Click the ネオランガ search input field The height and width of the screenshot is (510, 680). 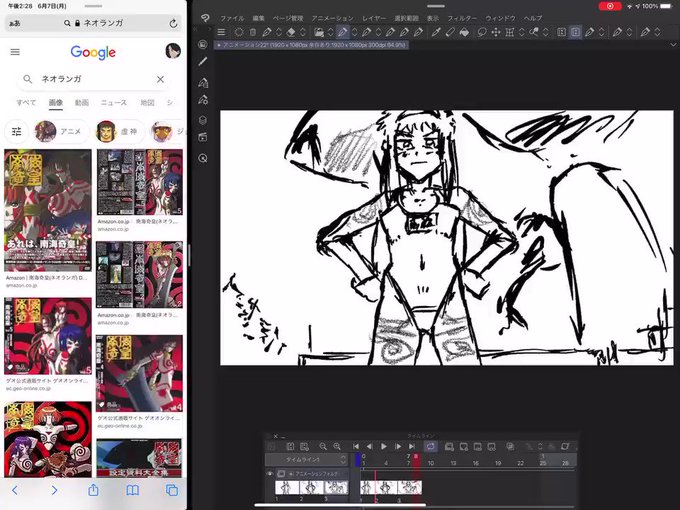93,79
